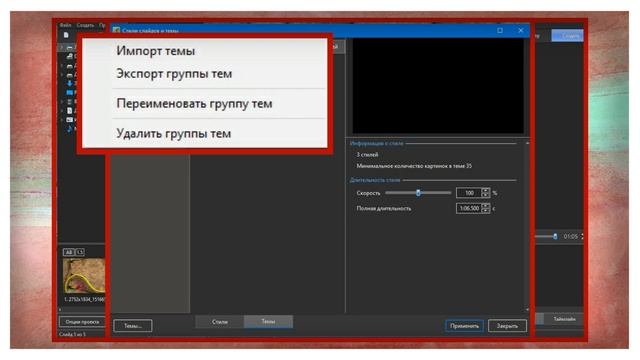Image resolution: width=640 pixels, height=360 pixels.
Task: Click the Скорость percent value field
Action: click(x=469, y=193)
